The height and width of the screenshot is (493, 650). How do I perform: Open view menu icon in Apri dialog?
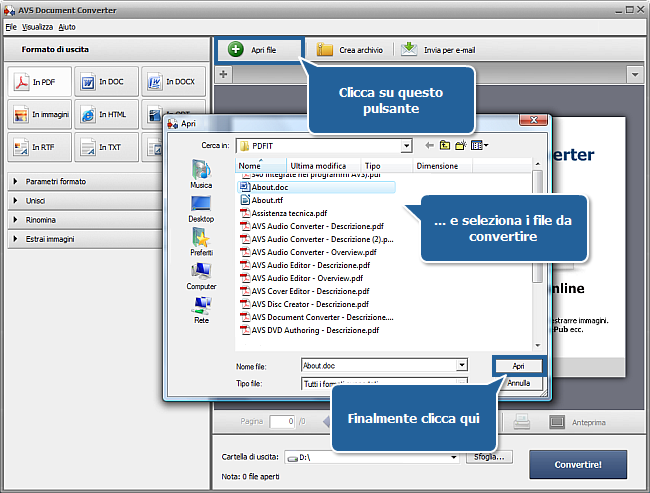[480, 146]
